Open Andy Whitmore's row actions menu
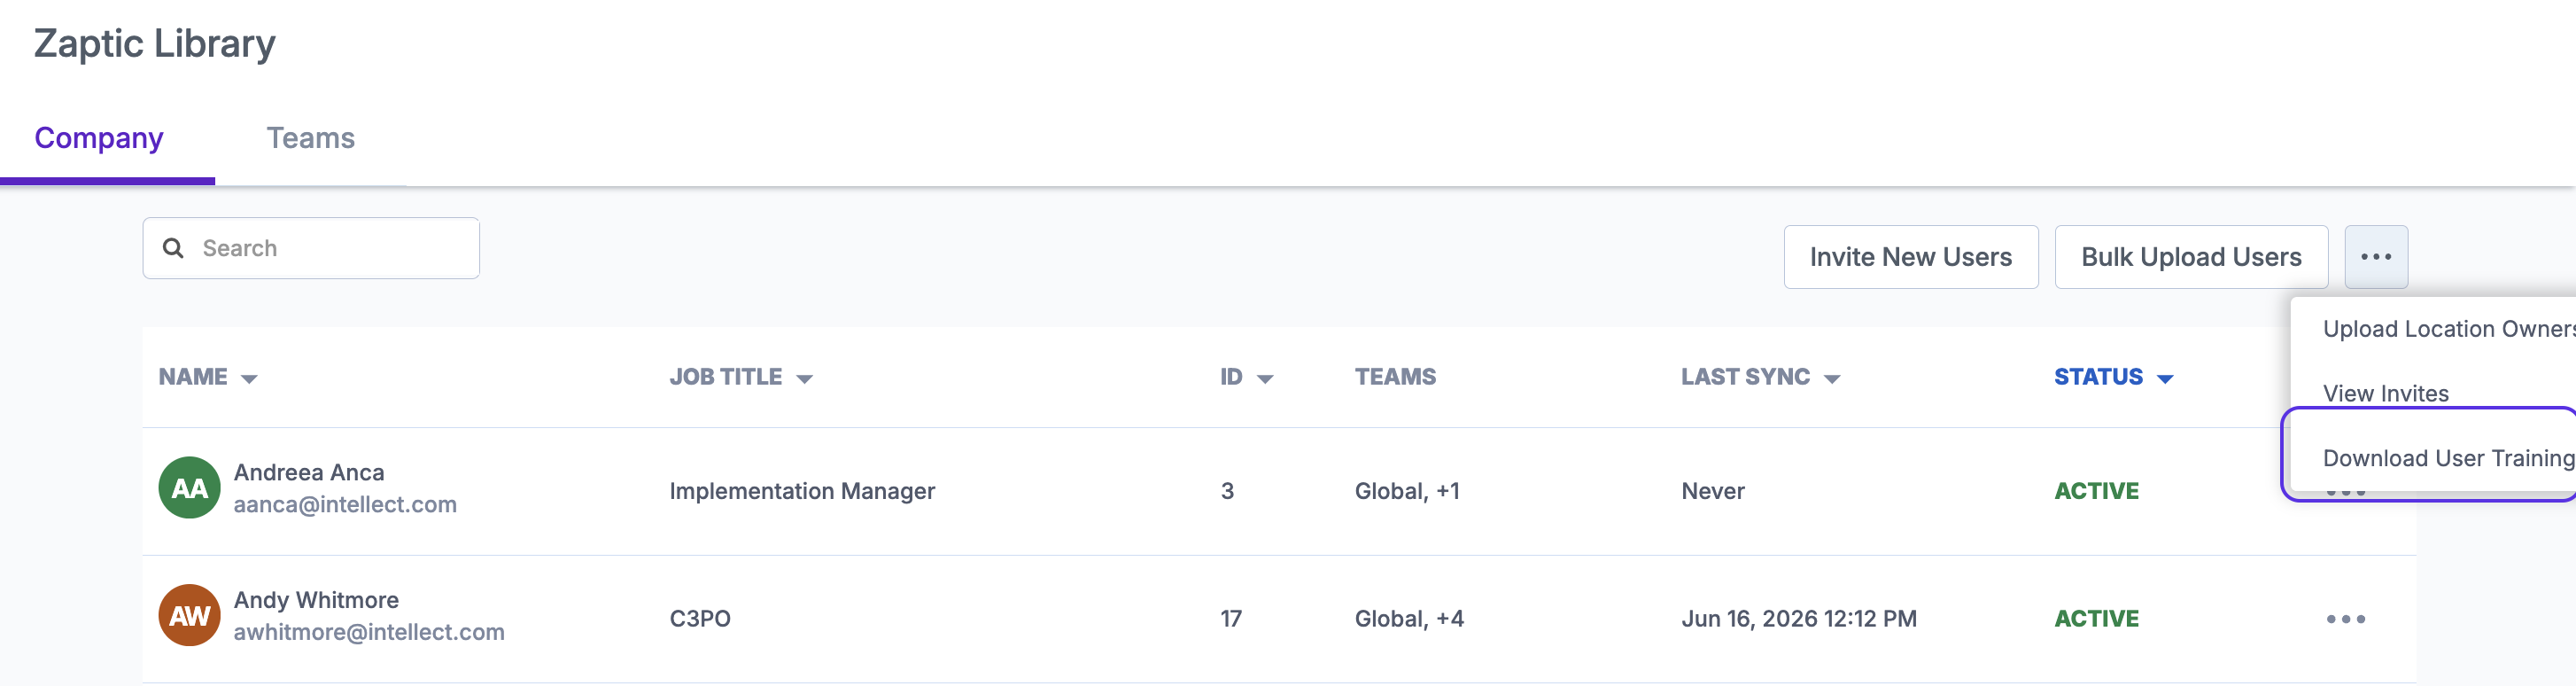The height and width of the screenshot is (686, 2576). pos(2345,619)
